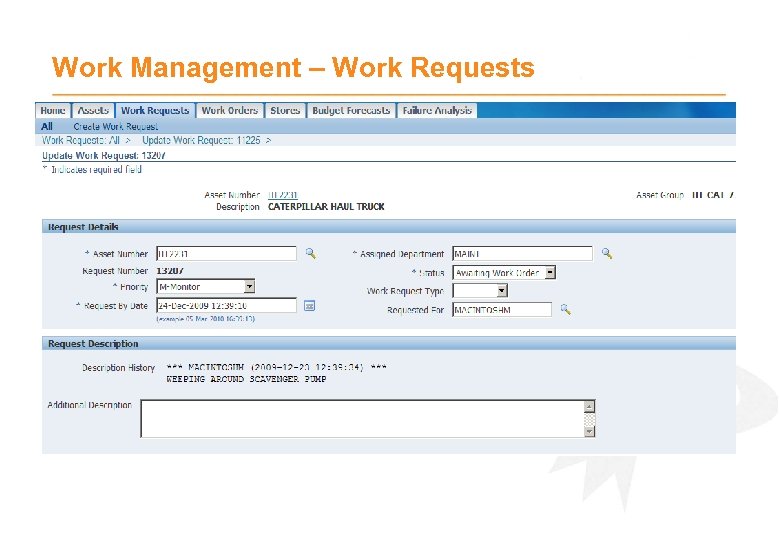Viewport: 780px width, 540px height.
Task: Focus the Request By Date input field
Action: (227, 305)
